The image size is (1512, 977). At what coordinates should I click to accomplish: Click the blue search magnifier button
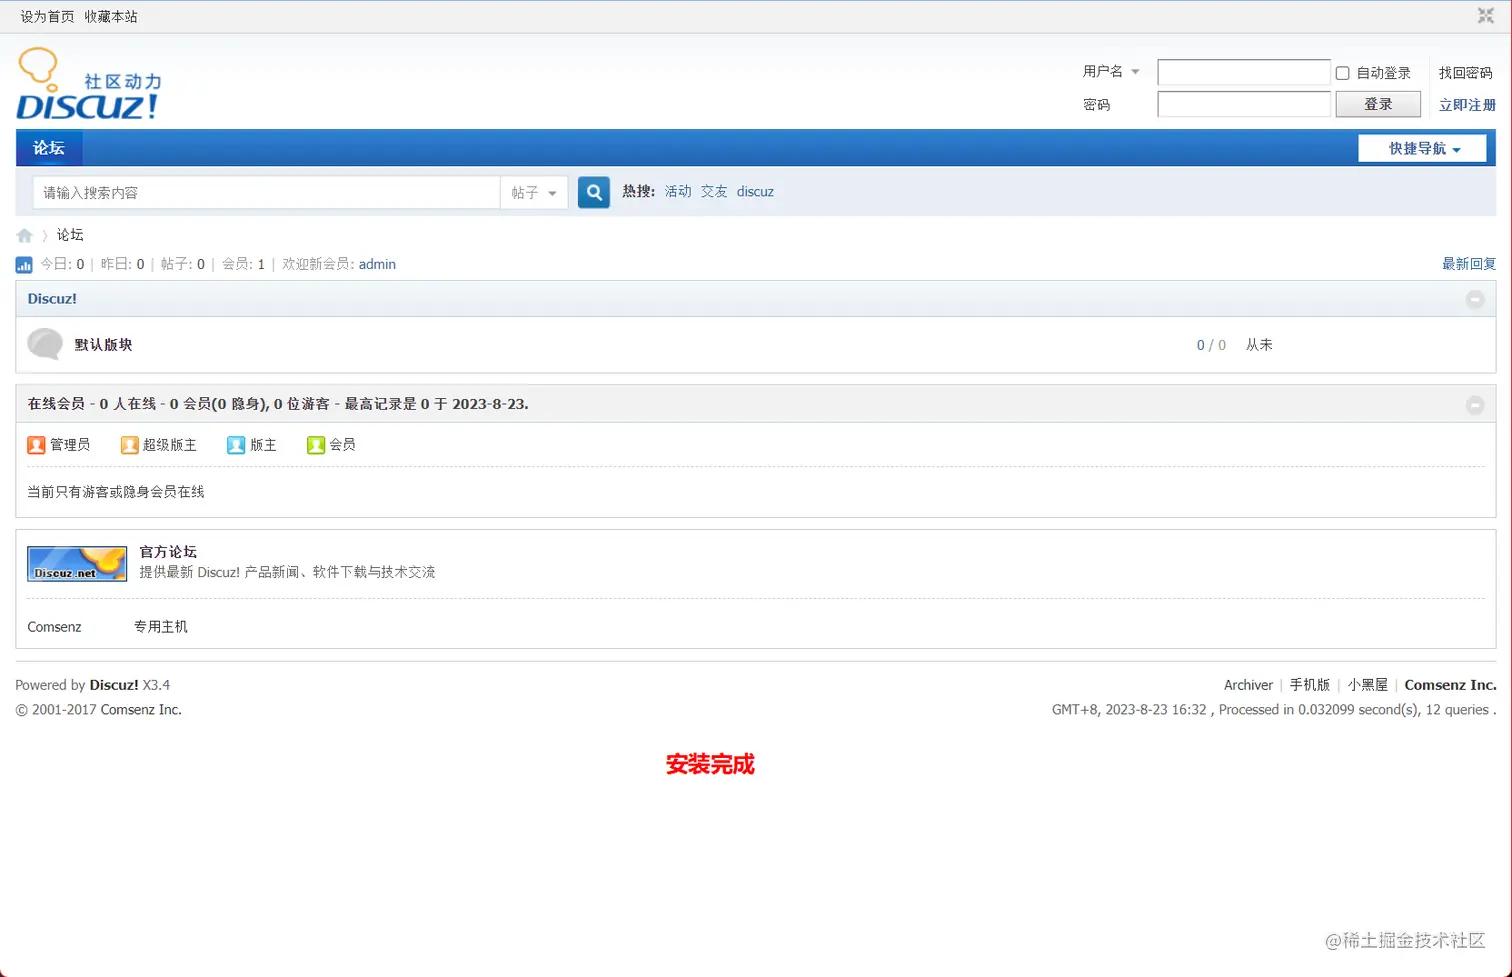tap(594, 192)
